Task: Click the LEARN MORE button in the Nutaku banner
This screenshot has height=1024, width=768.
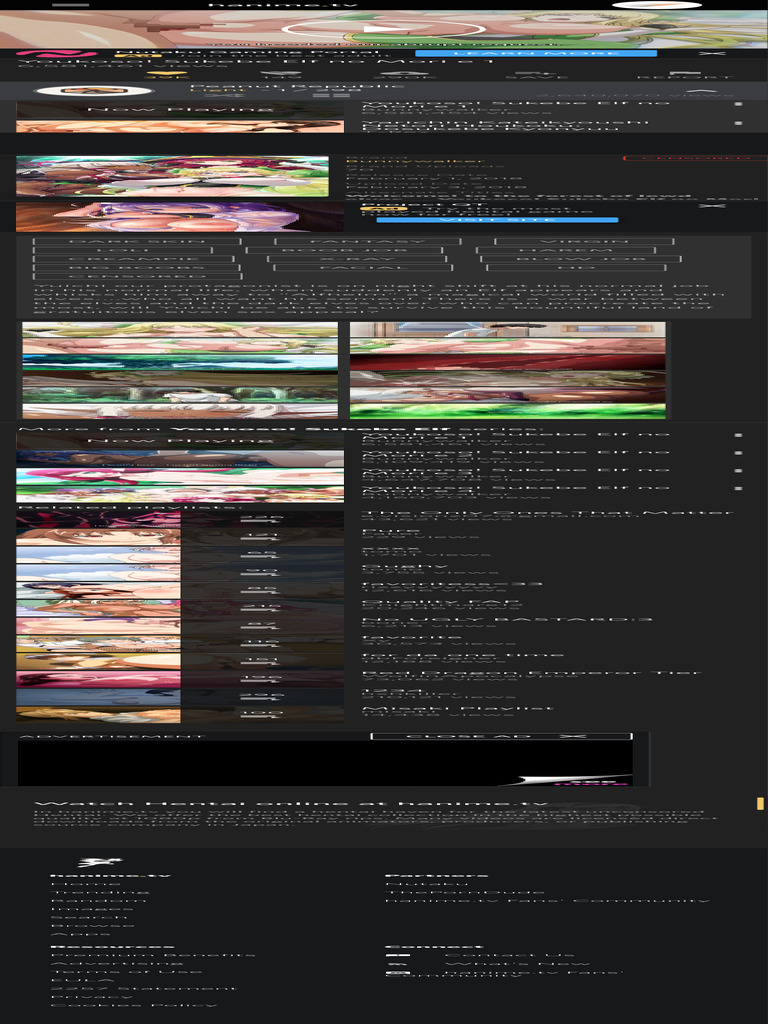Action: (x=536, y=53)
